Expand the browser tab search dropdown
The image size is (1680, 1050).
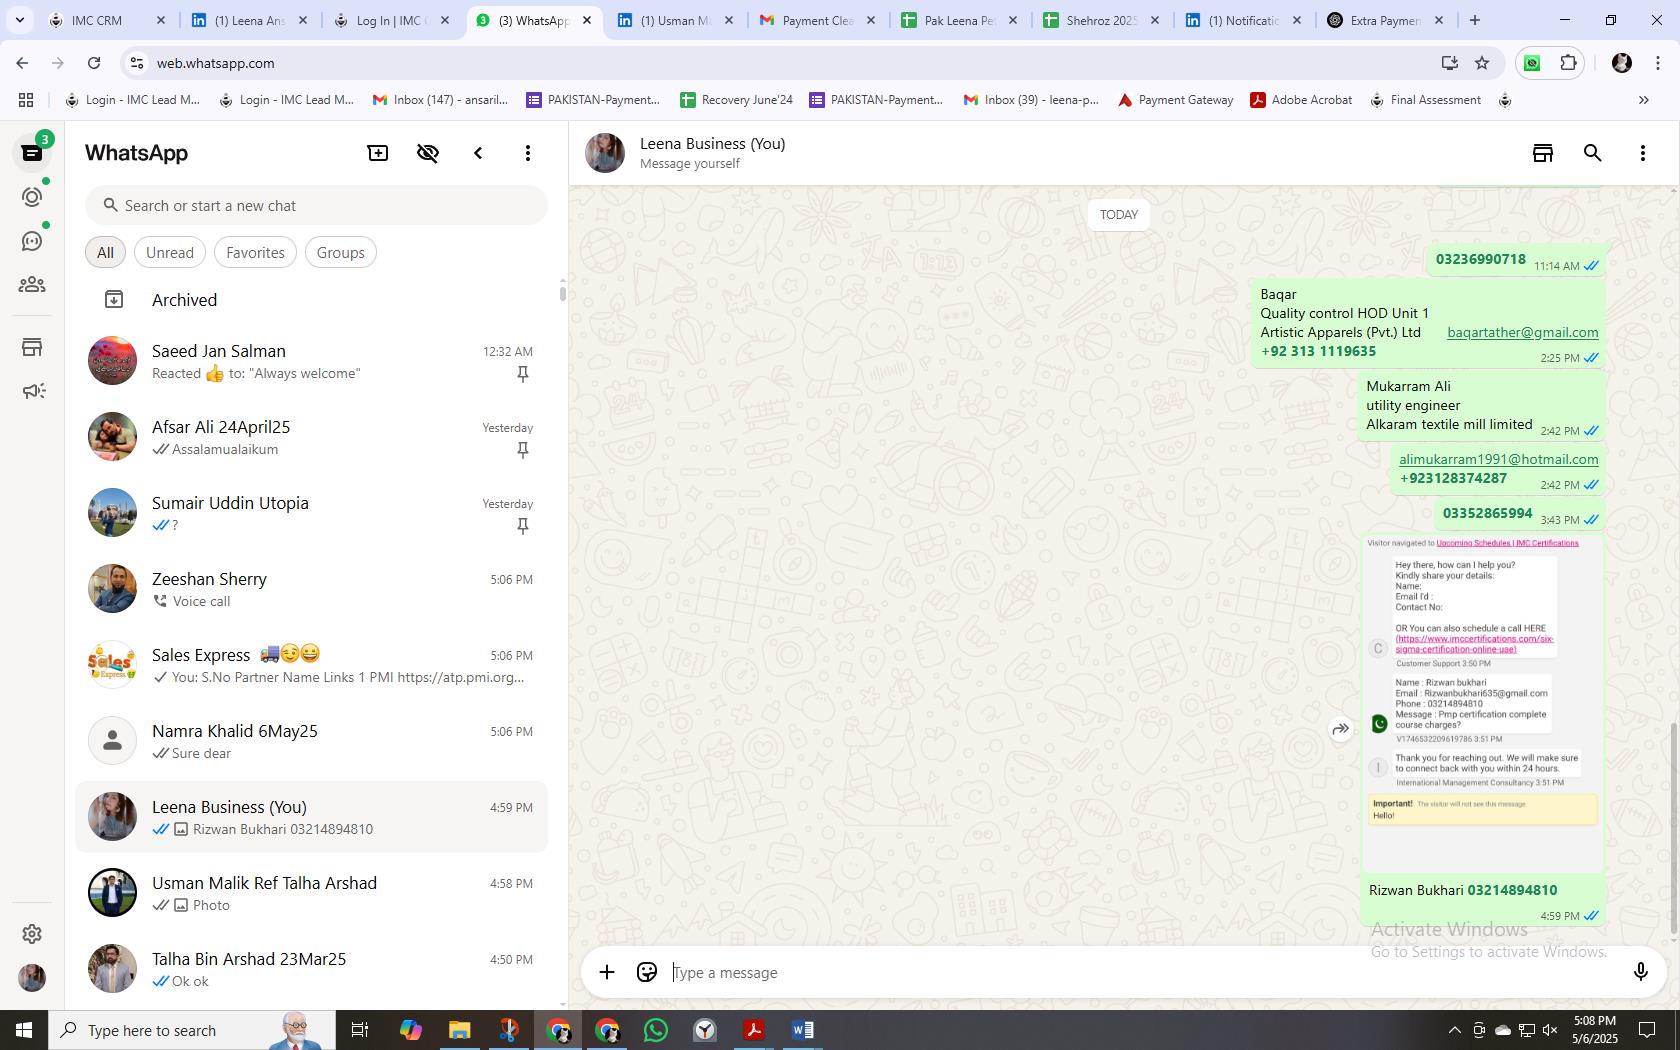point(19,20)
